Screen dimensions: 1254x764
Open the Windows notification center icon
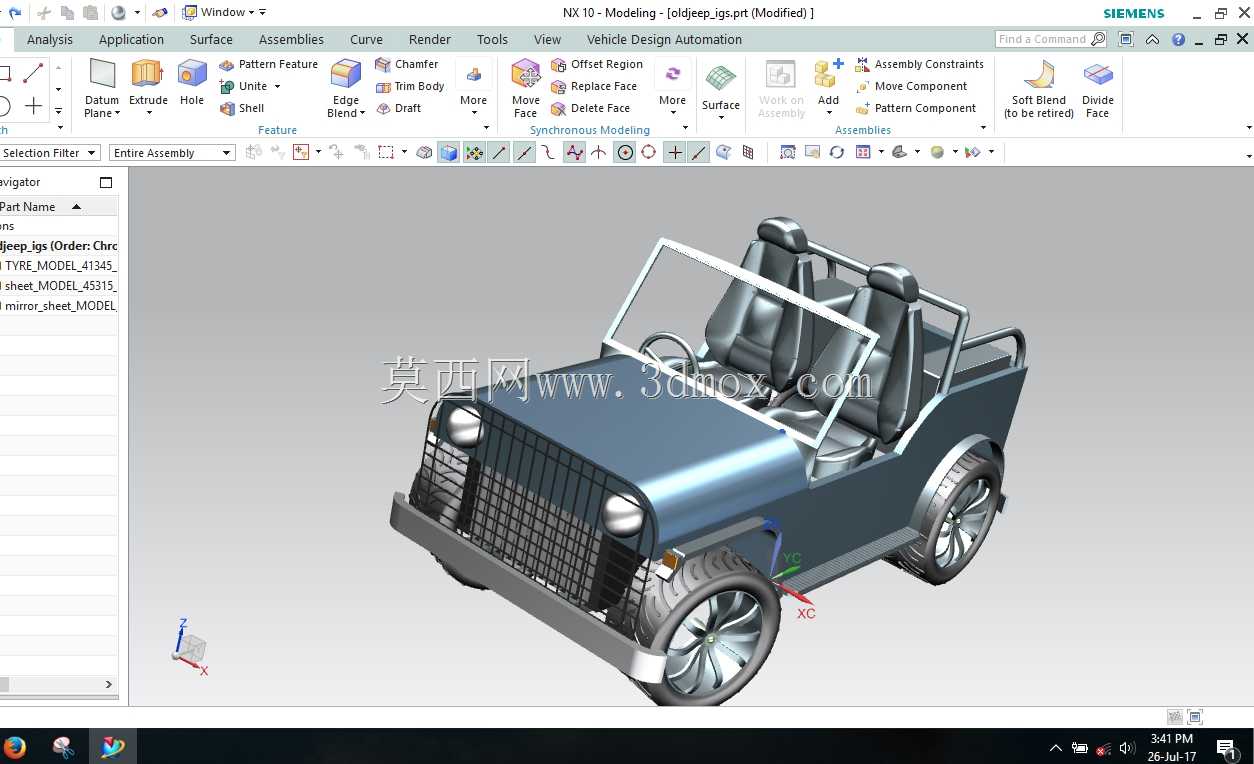point(1226,747)
